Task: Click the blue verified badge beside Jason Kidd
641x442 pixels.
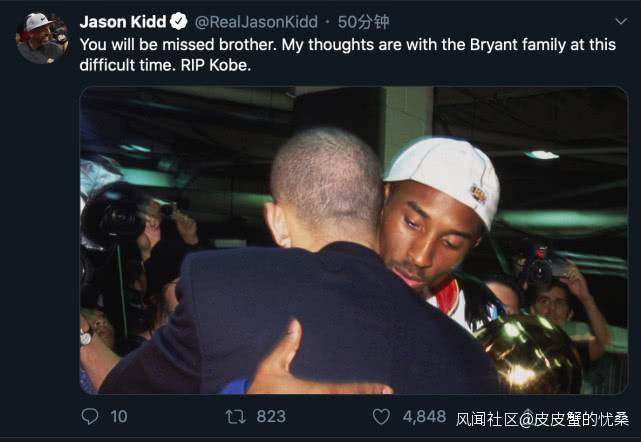Action: pyautogui.click(x=179, y=21)
